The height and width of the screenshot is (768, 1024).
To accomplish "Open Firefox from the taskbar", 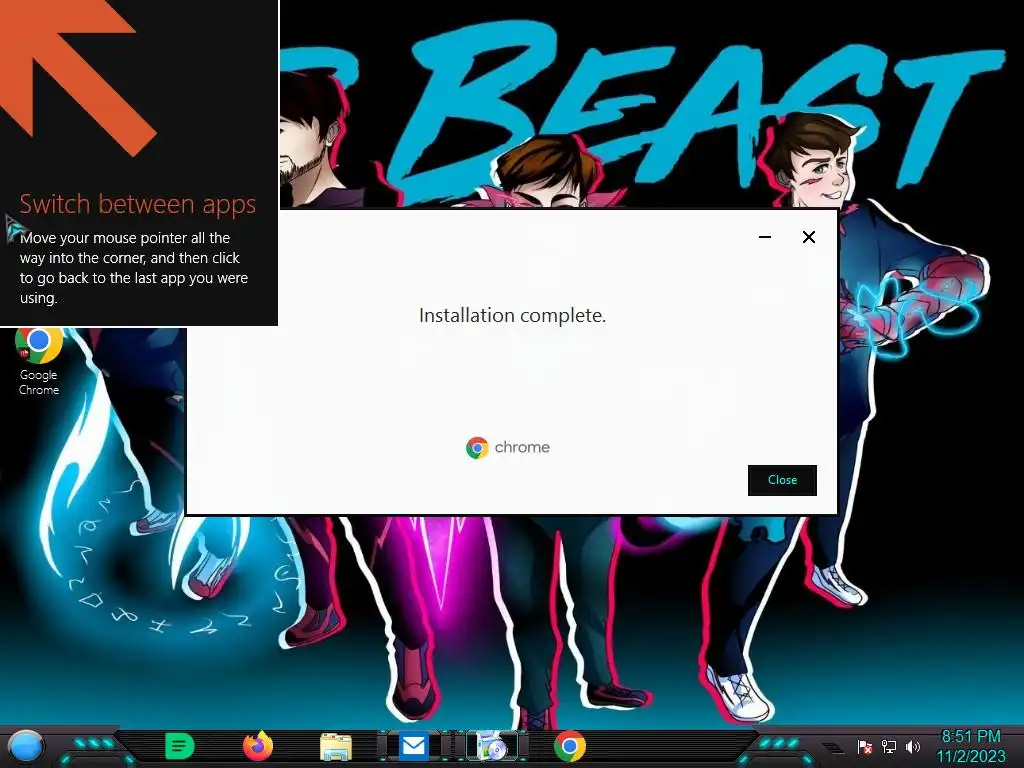I will tap(258, 746).
